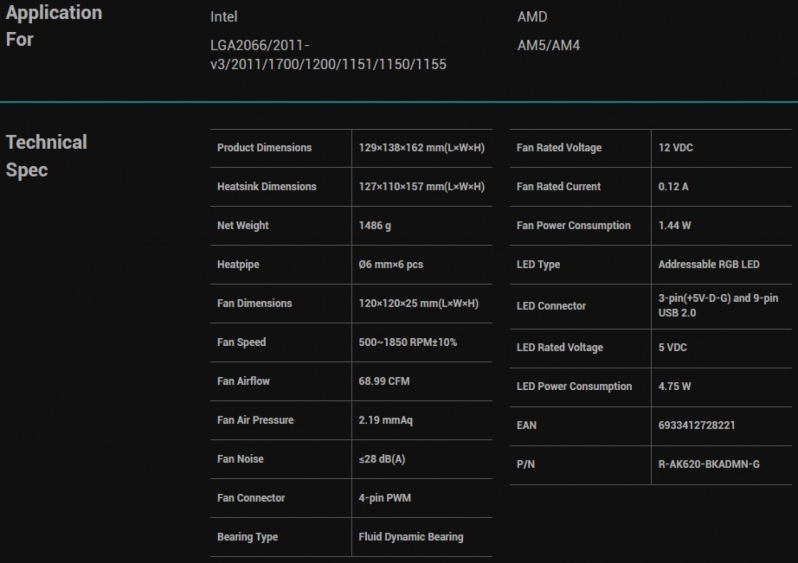
Task: Click the 'Fan Noise' label
Action: tap(240, 459)
